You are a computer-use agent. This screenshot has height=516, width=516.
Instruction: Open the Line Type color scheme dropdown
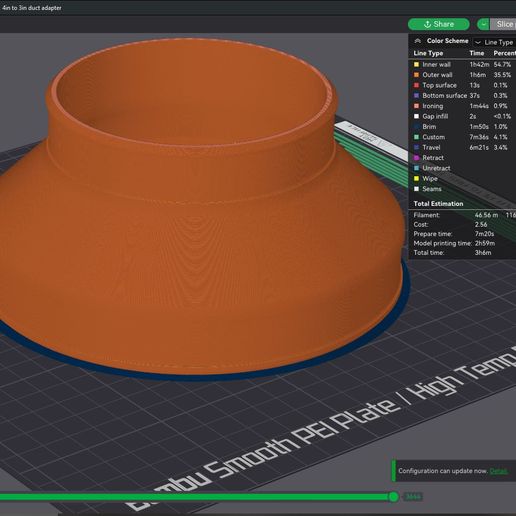click(x=494, y=42)
